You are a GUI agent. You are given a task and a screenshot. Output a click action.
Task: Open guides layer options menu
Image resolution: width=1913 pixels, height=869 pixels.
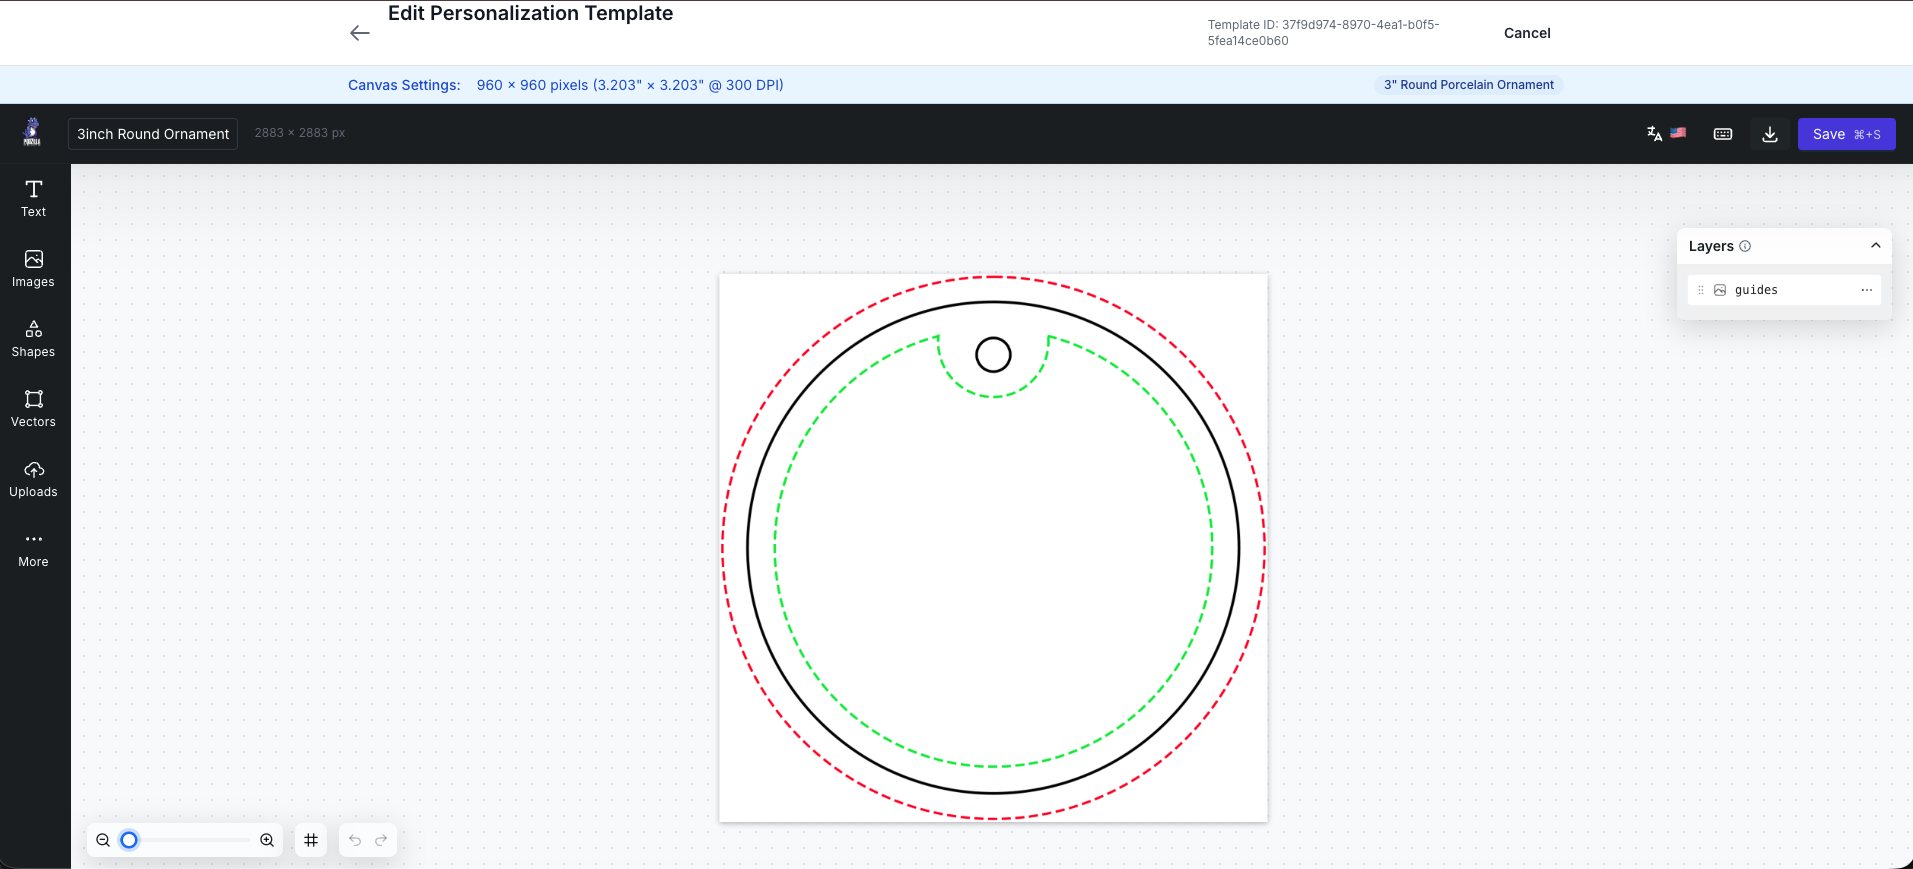coord(1866,290)
